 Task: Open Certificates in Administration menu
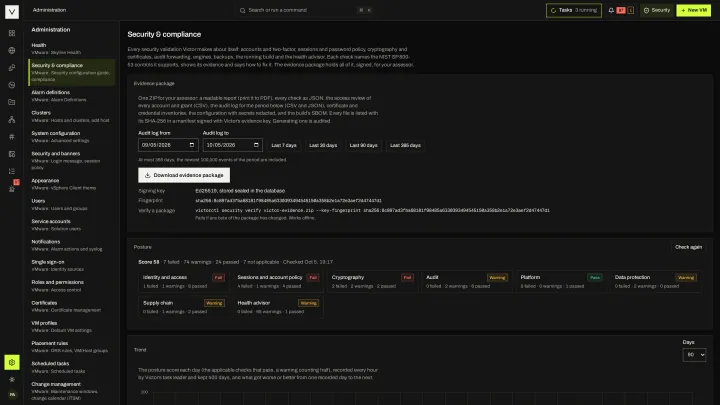[x=71, y=306]
